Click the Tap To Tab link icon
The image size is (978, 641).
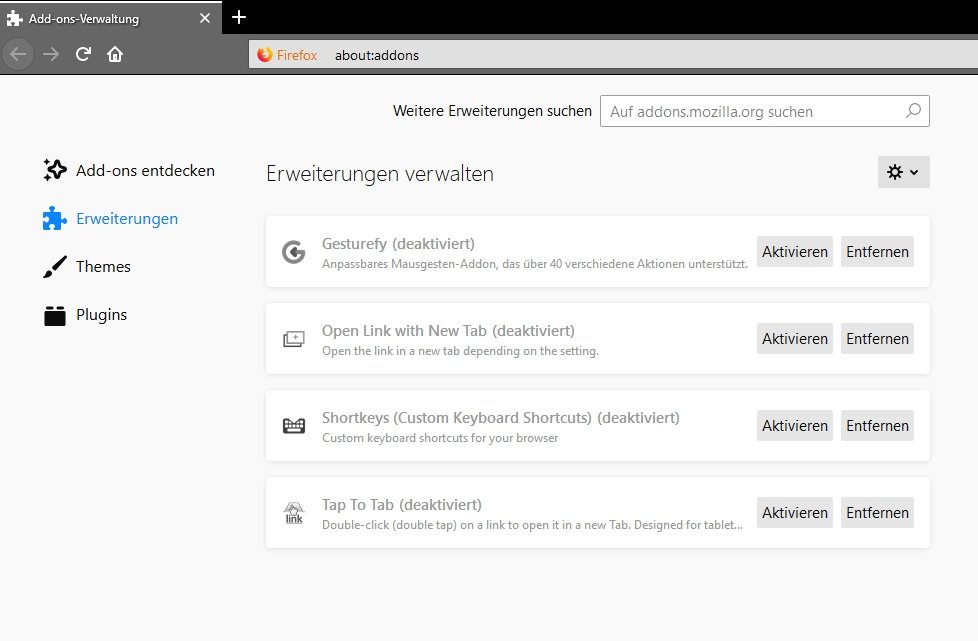[x=294, y=513]
